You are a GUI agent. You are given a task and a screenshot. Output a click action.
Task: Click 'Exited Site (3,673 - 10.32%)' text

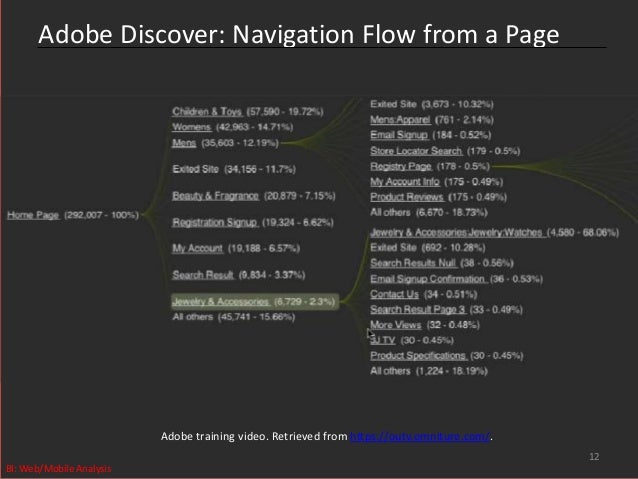tap(432, 105)
